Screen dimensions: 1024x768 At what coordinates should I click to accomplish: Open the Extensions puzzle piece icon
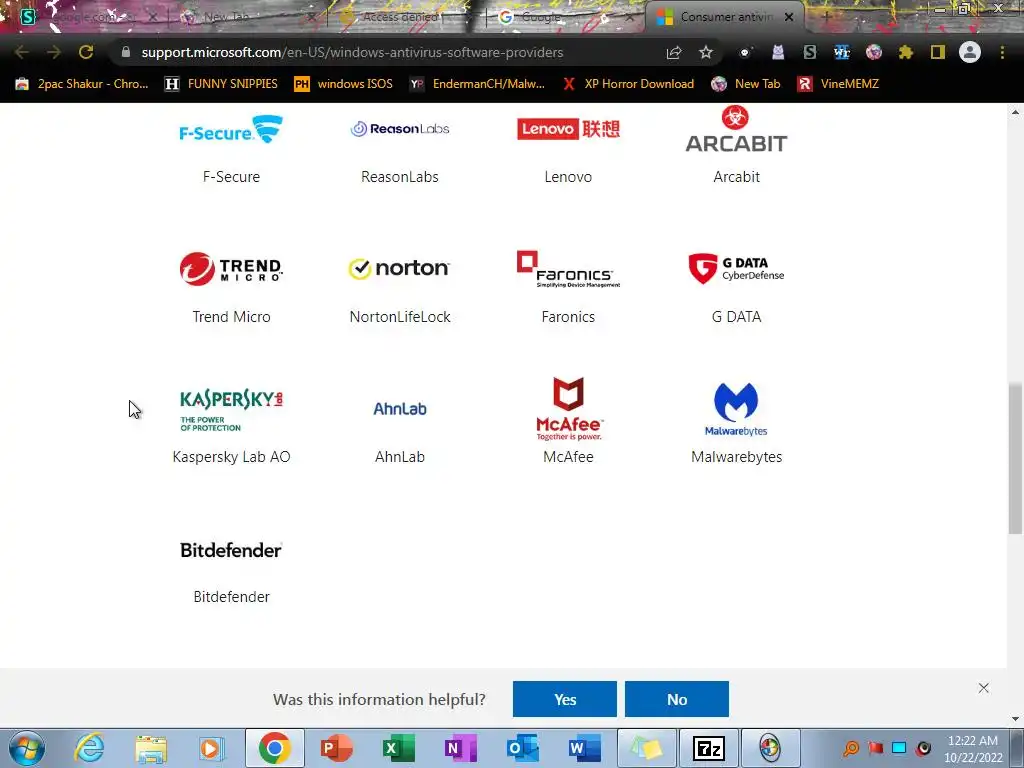tap(906, 52)
